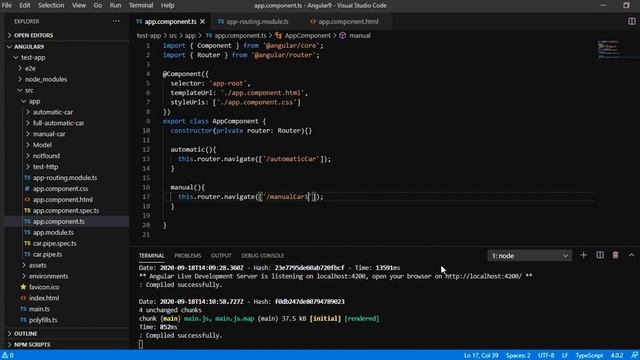Expand the node_modules folder
640x360 pixels.
46,80
